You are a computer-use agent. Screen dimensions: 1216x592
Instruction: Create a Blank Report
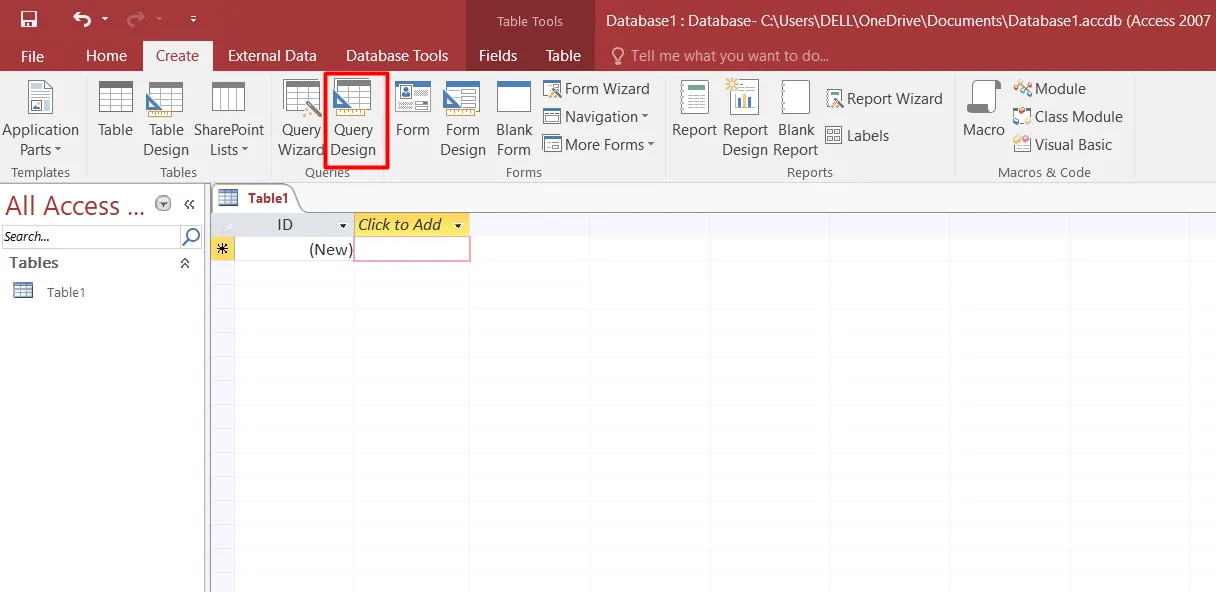795,118
